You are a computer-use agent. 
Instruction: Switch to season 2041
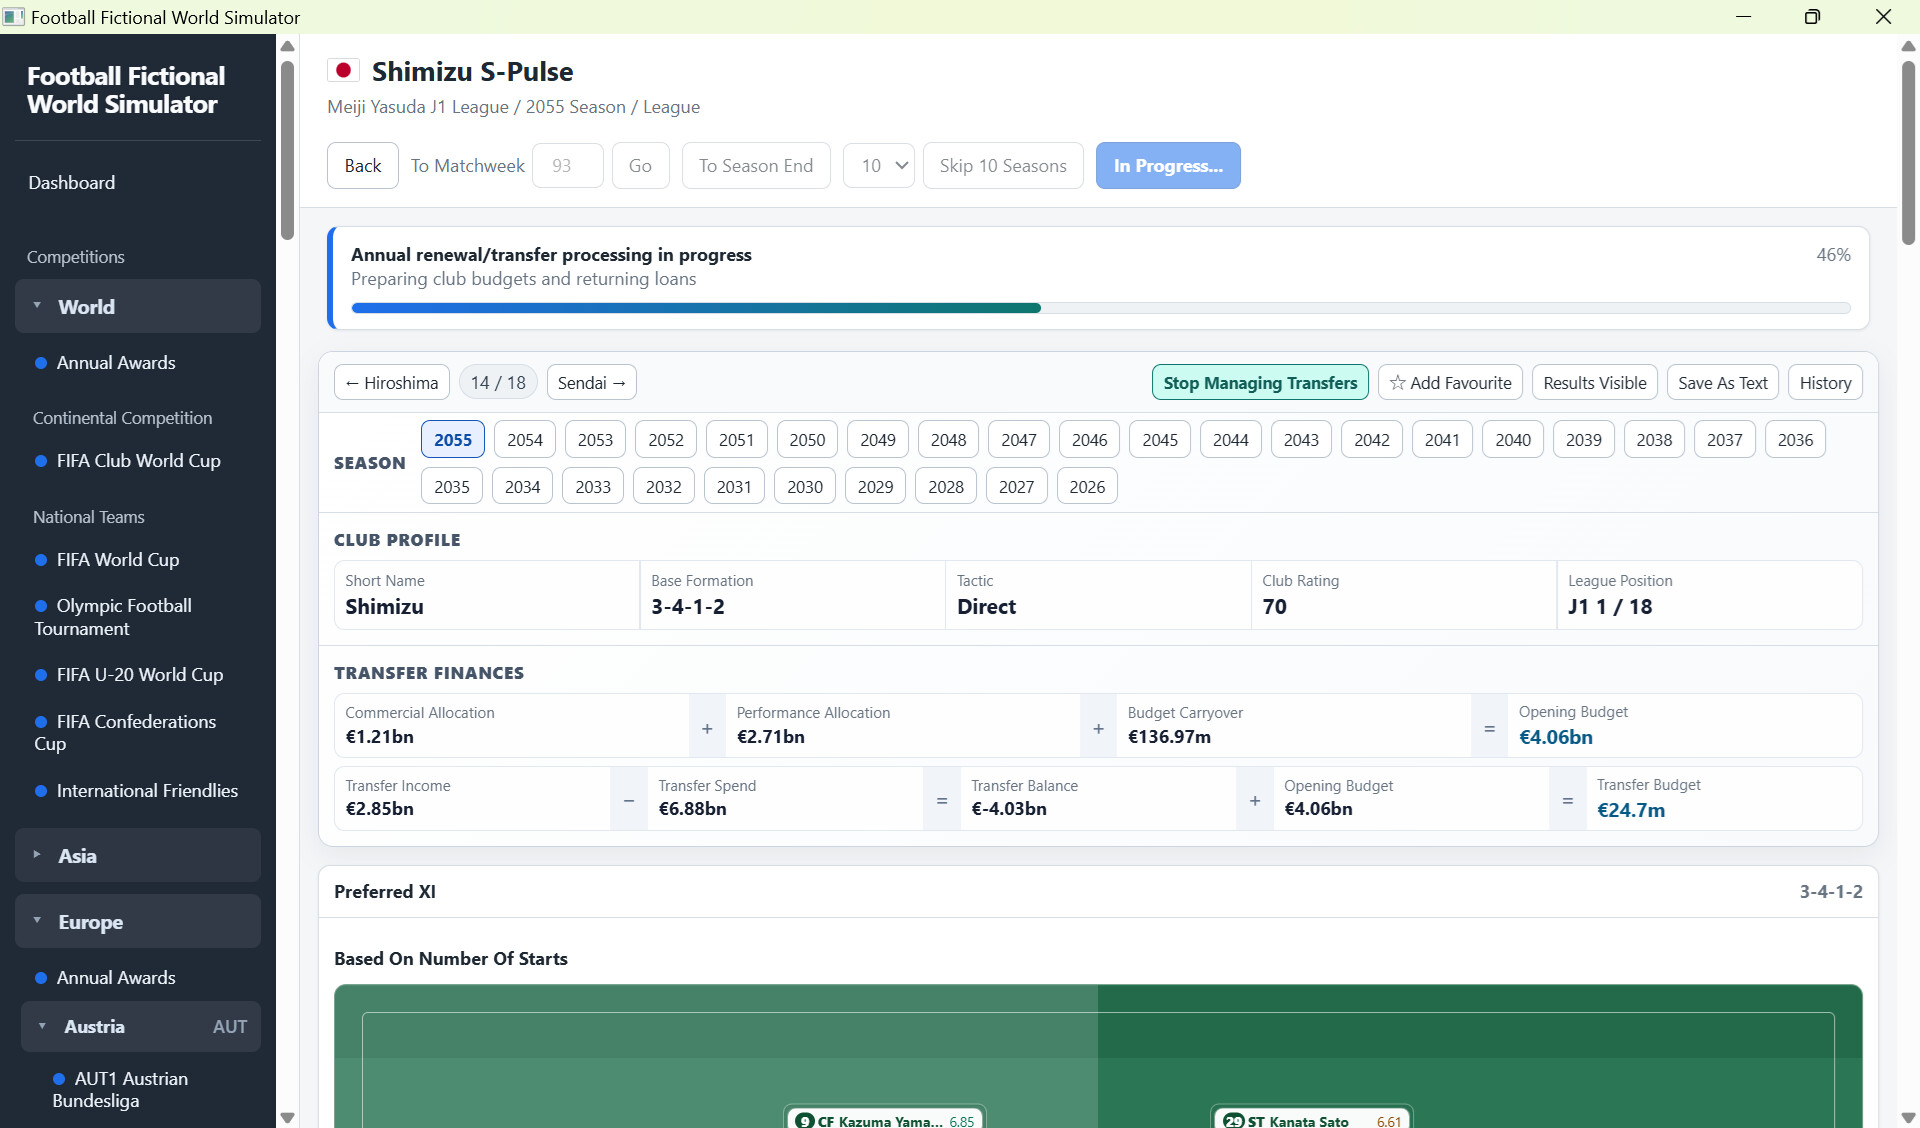tap(1442, 440)
